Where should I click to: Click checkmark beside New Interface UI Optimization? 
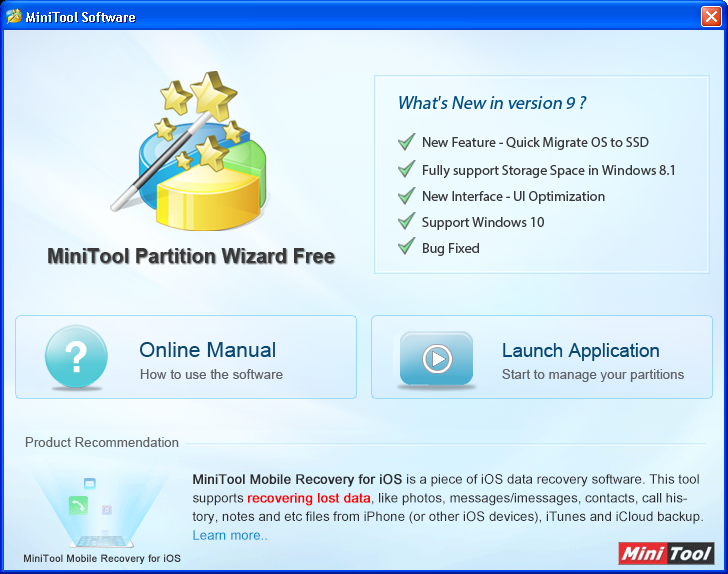pyautogui.click(x=406, y=196)
